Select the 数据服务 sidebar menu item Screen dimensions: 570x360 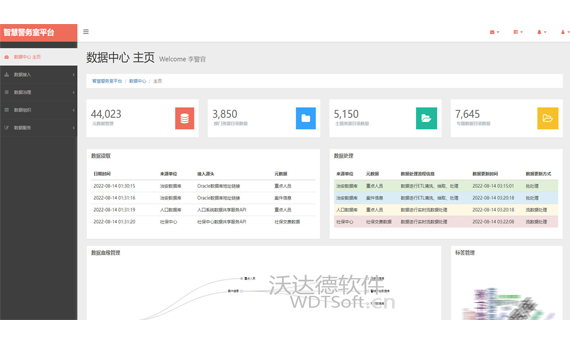coord(39,128)
